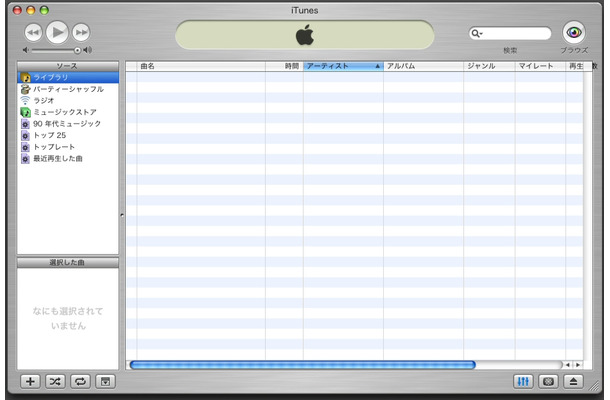Screen dimensions: 610x400
Task: Click the Play button
Action: (x=57, y=32)
